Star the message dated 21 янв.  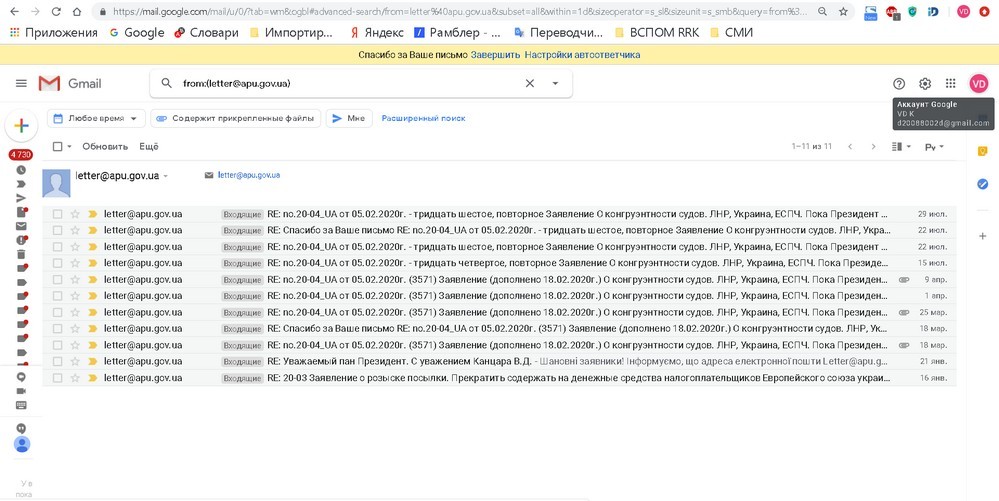75,361
